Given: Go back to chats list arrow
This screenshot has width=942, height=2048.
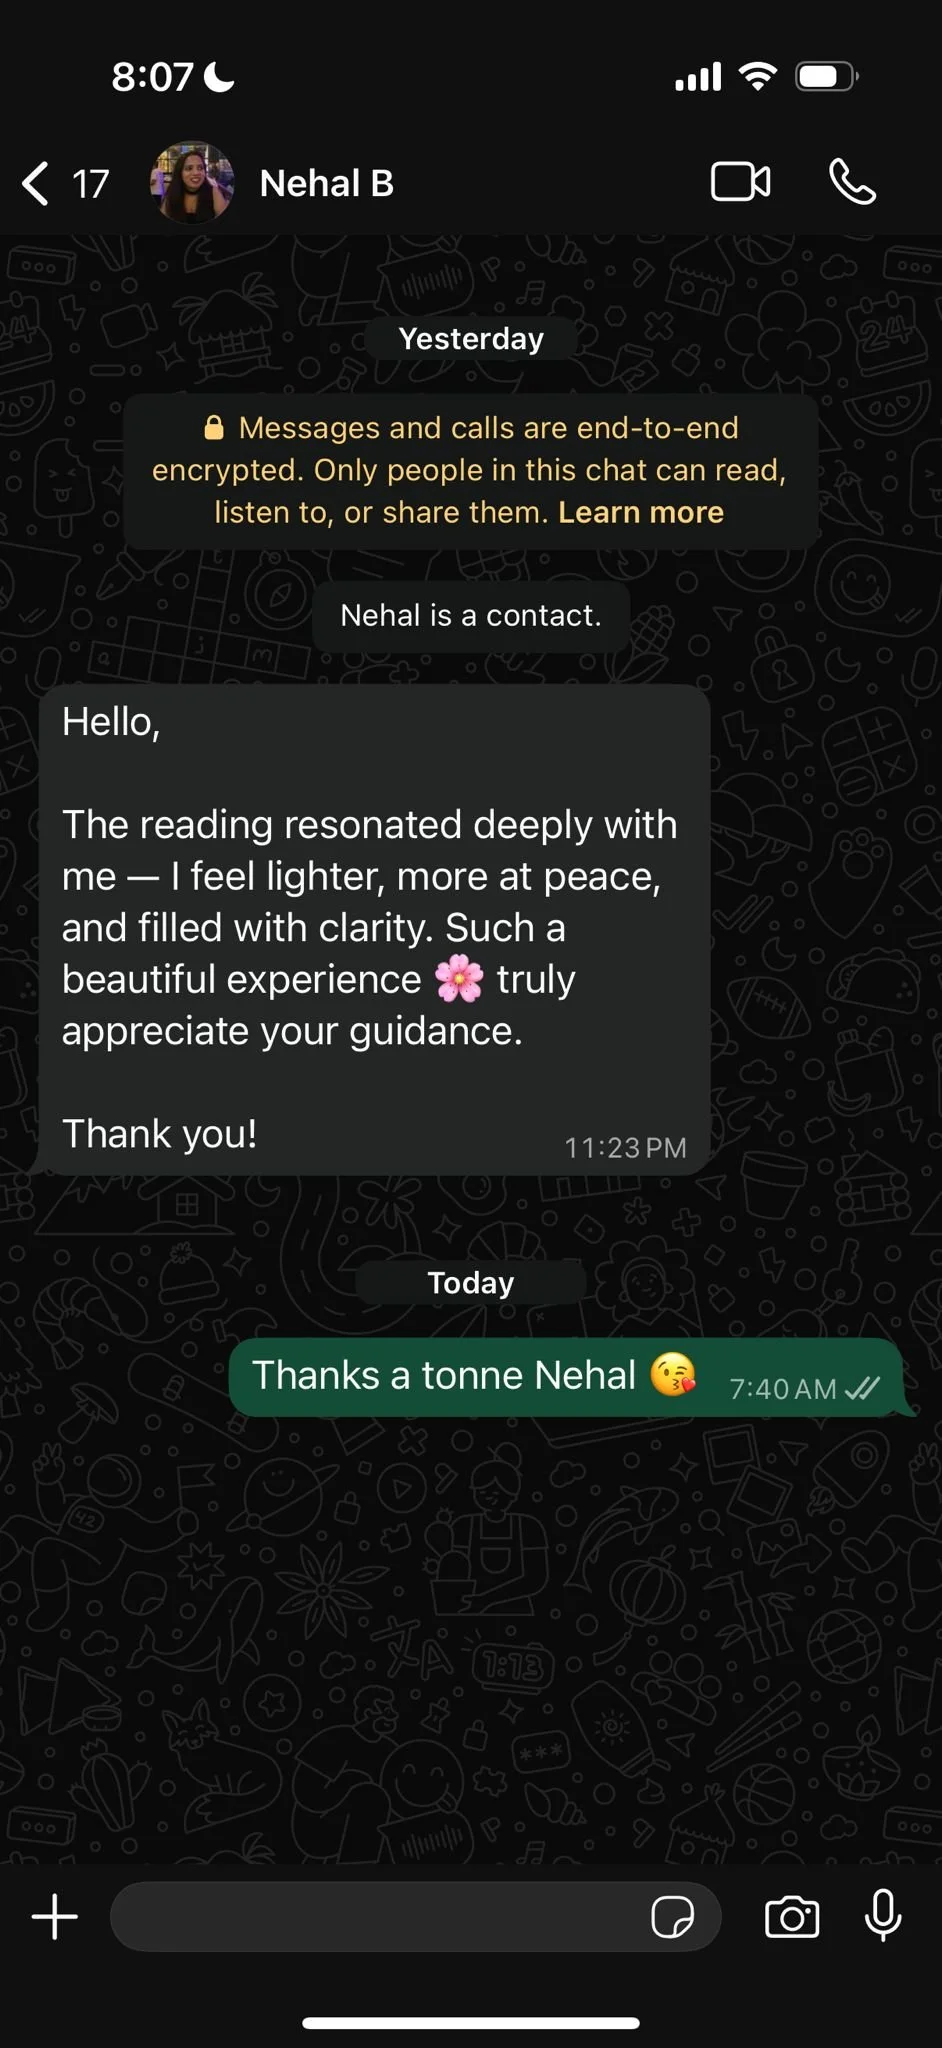Looking at the screenshot, I should point(36,183).
